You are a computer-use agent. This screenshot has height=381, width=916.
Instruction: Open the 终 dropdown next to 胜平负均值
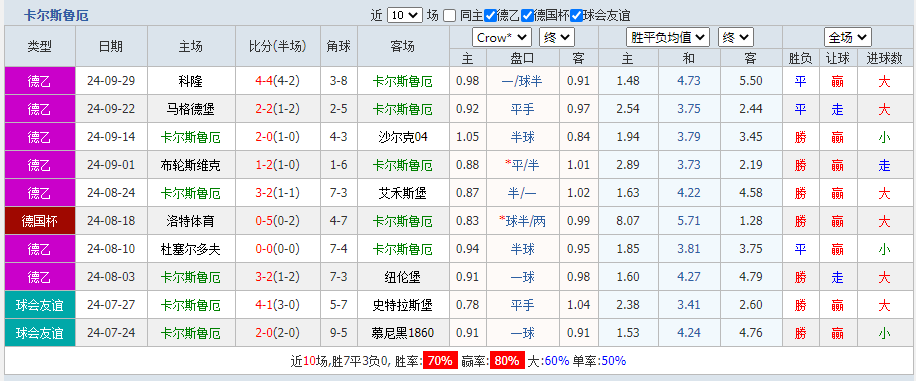(735, 37)
